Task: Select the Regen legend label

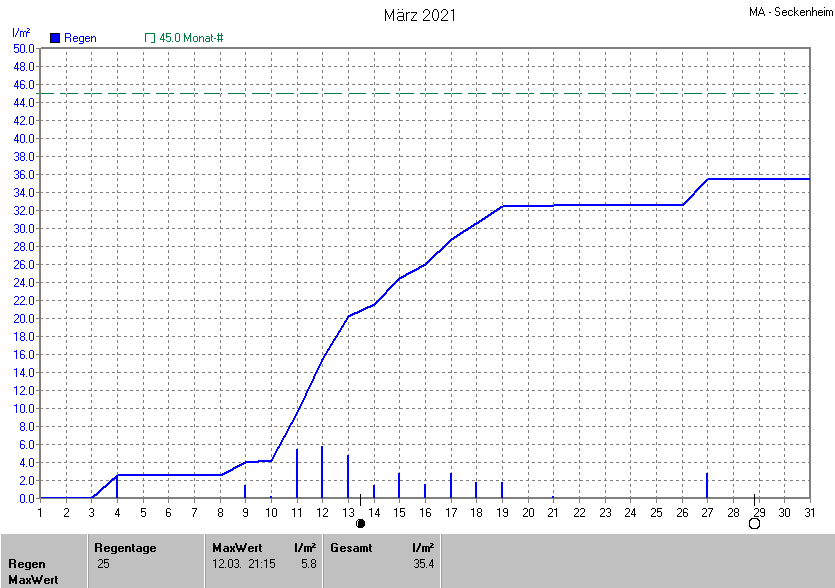Action: click(x=80, y=38)
